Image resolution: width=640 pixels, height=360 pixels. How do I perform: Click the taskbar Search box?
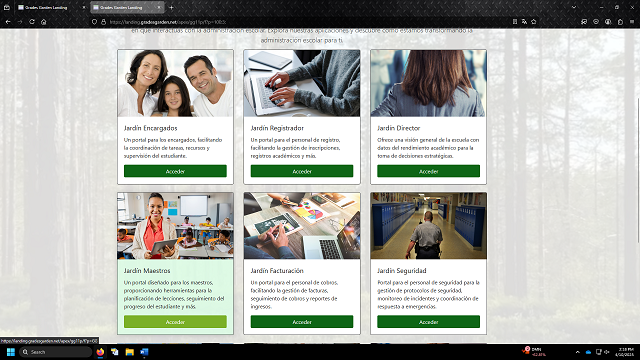(55, 352)
